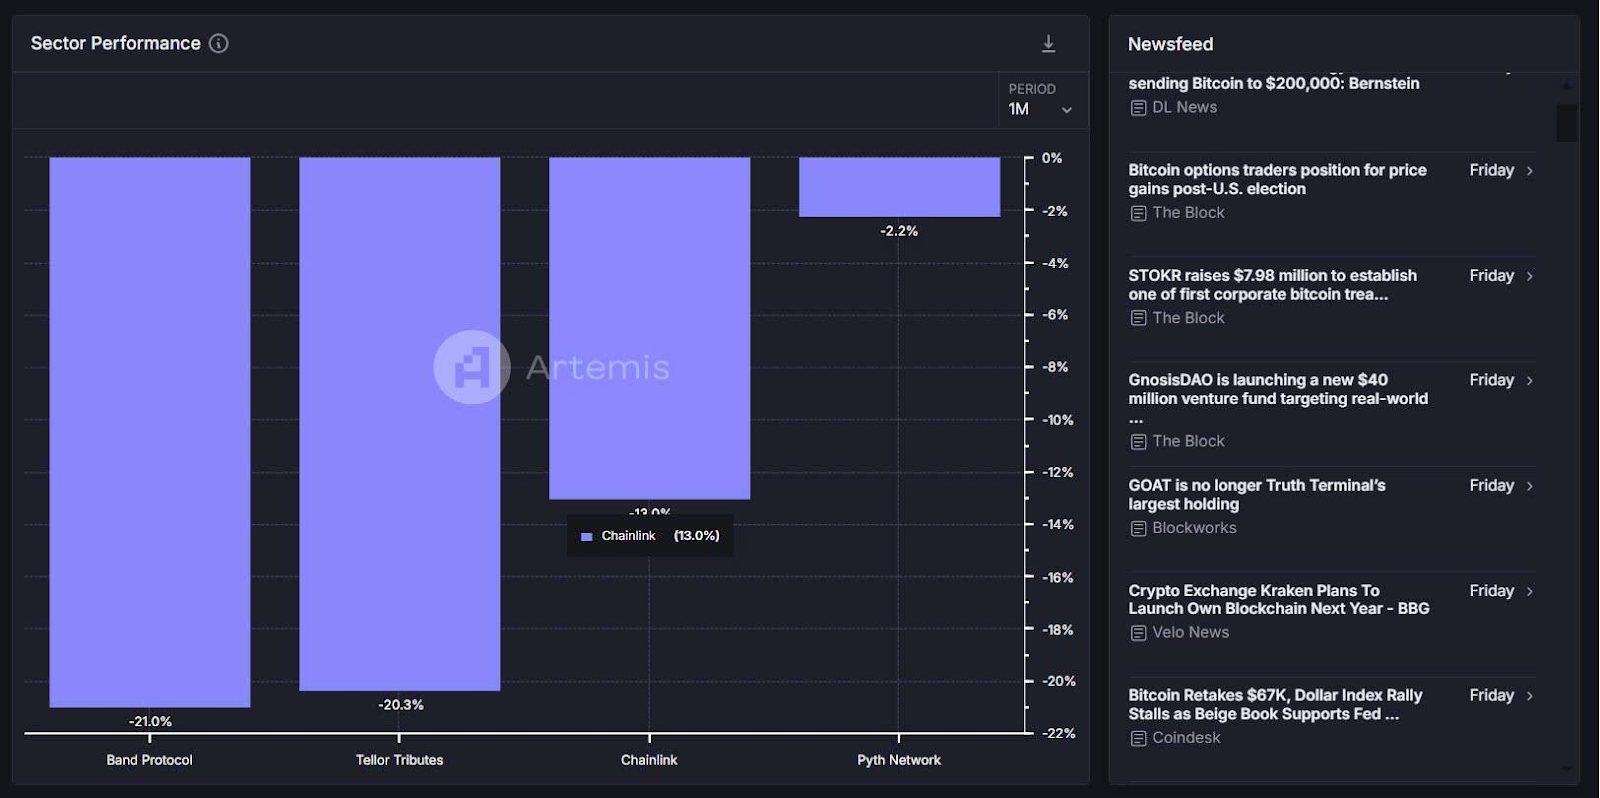Open Kraken blockchain headline

pos(1279,599)
